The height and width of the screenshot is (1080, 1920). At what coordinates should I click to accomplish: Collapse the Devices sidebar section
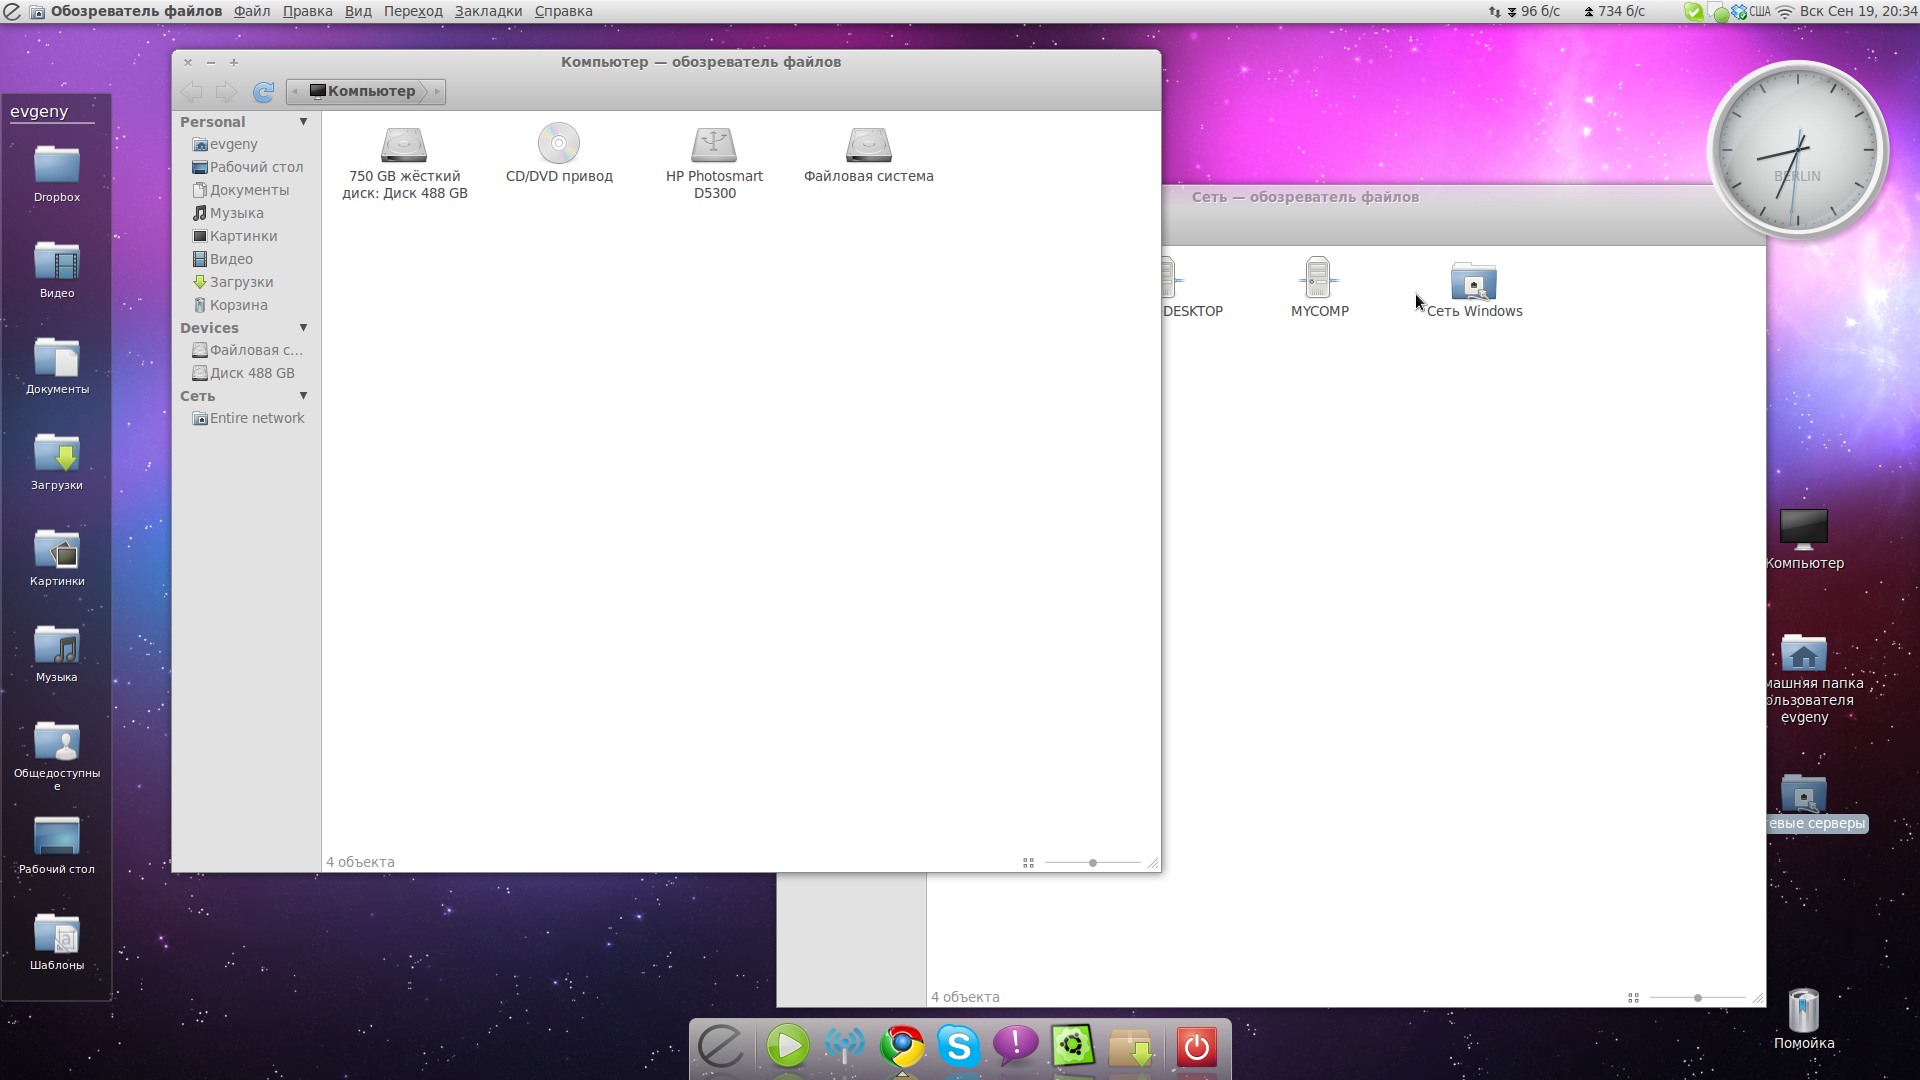click(x=303, y=328)
